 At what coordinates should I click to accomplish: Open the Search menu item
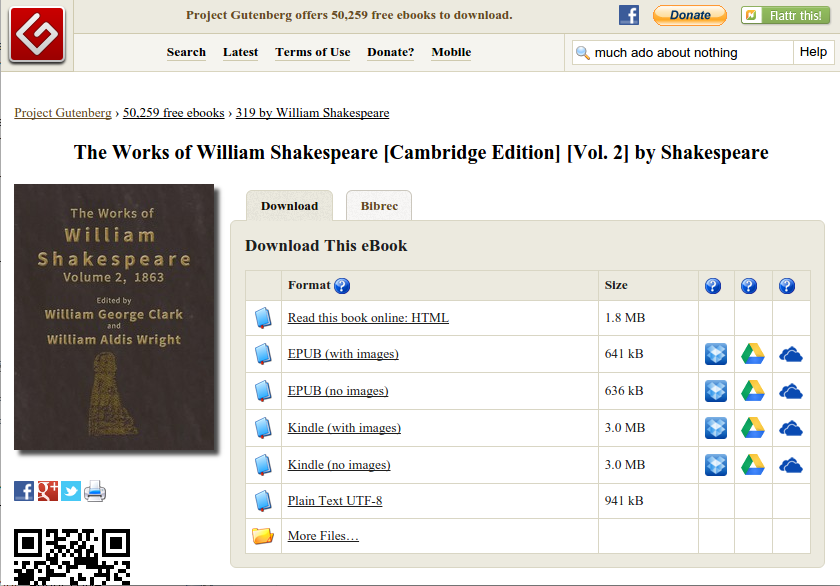tap(186, 52)
